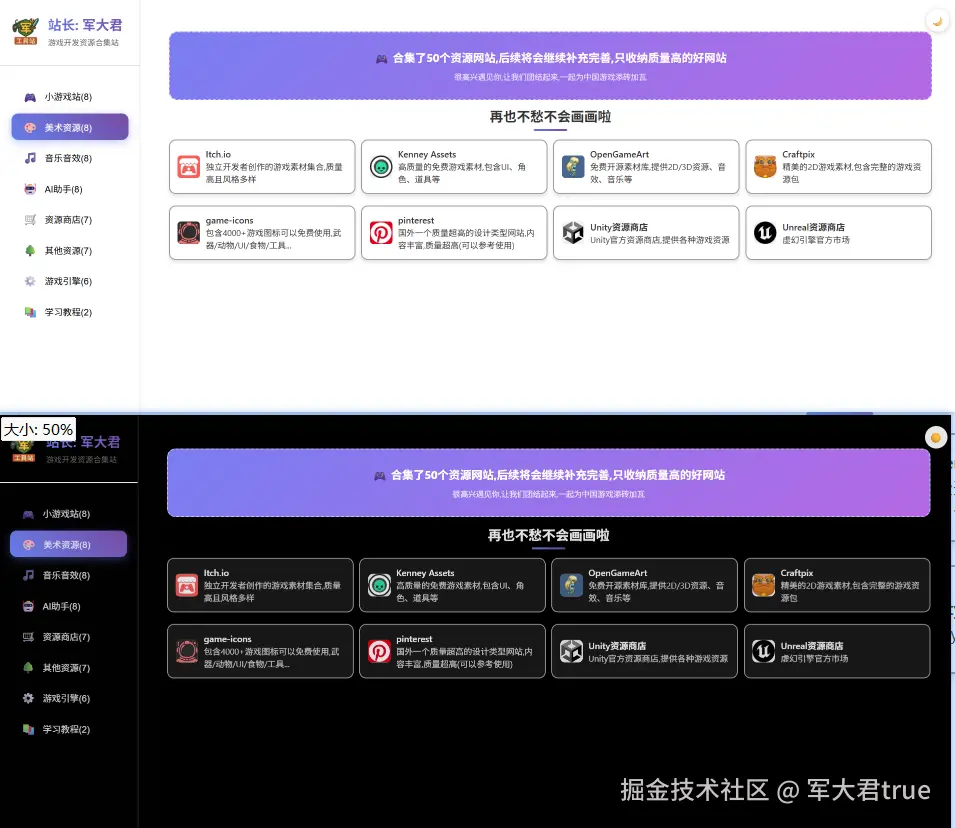Viewport: 955px width, 828px height.
Task: Open 资源商店(7) in the dark sidebar
Action: (x=68, y=637)
